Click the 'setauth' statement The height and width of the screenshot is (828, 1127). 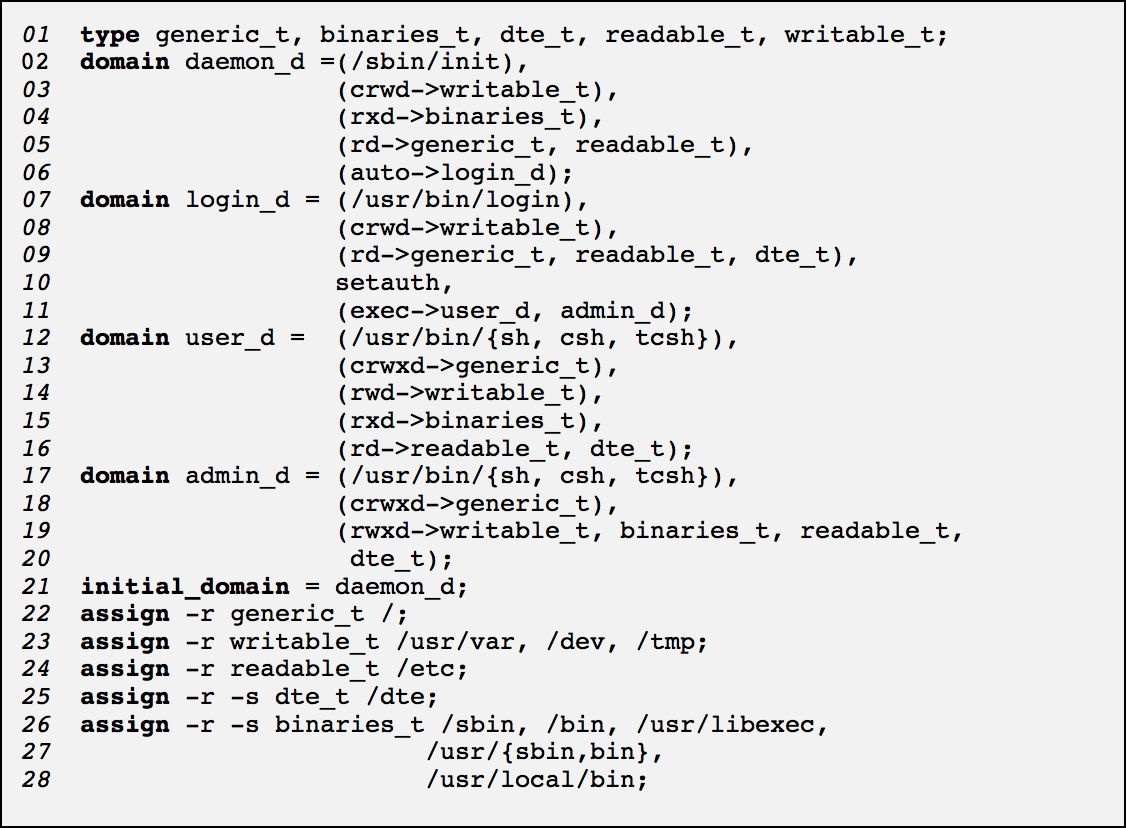click(x=387, y=282)
